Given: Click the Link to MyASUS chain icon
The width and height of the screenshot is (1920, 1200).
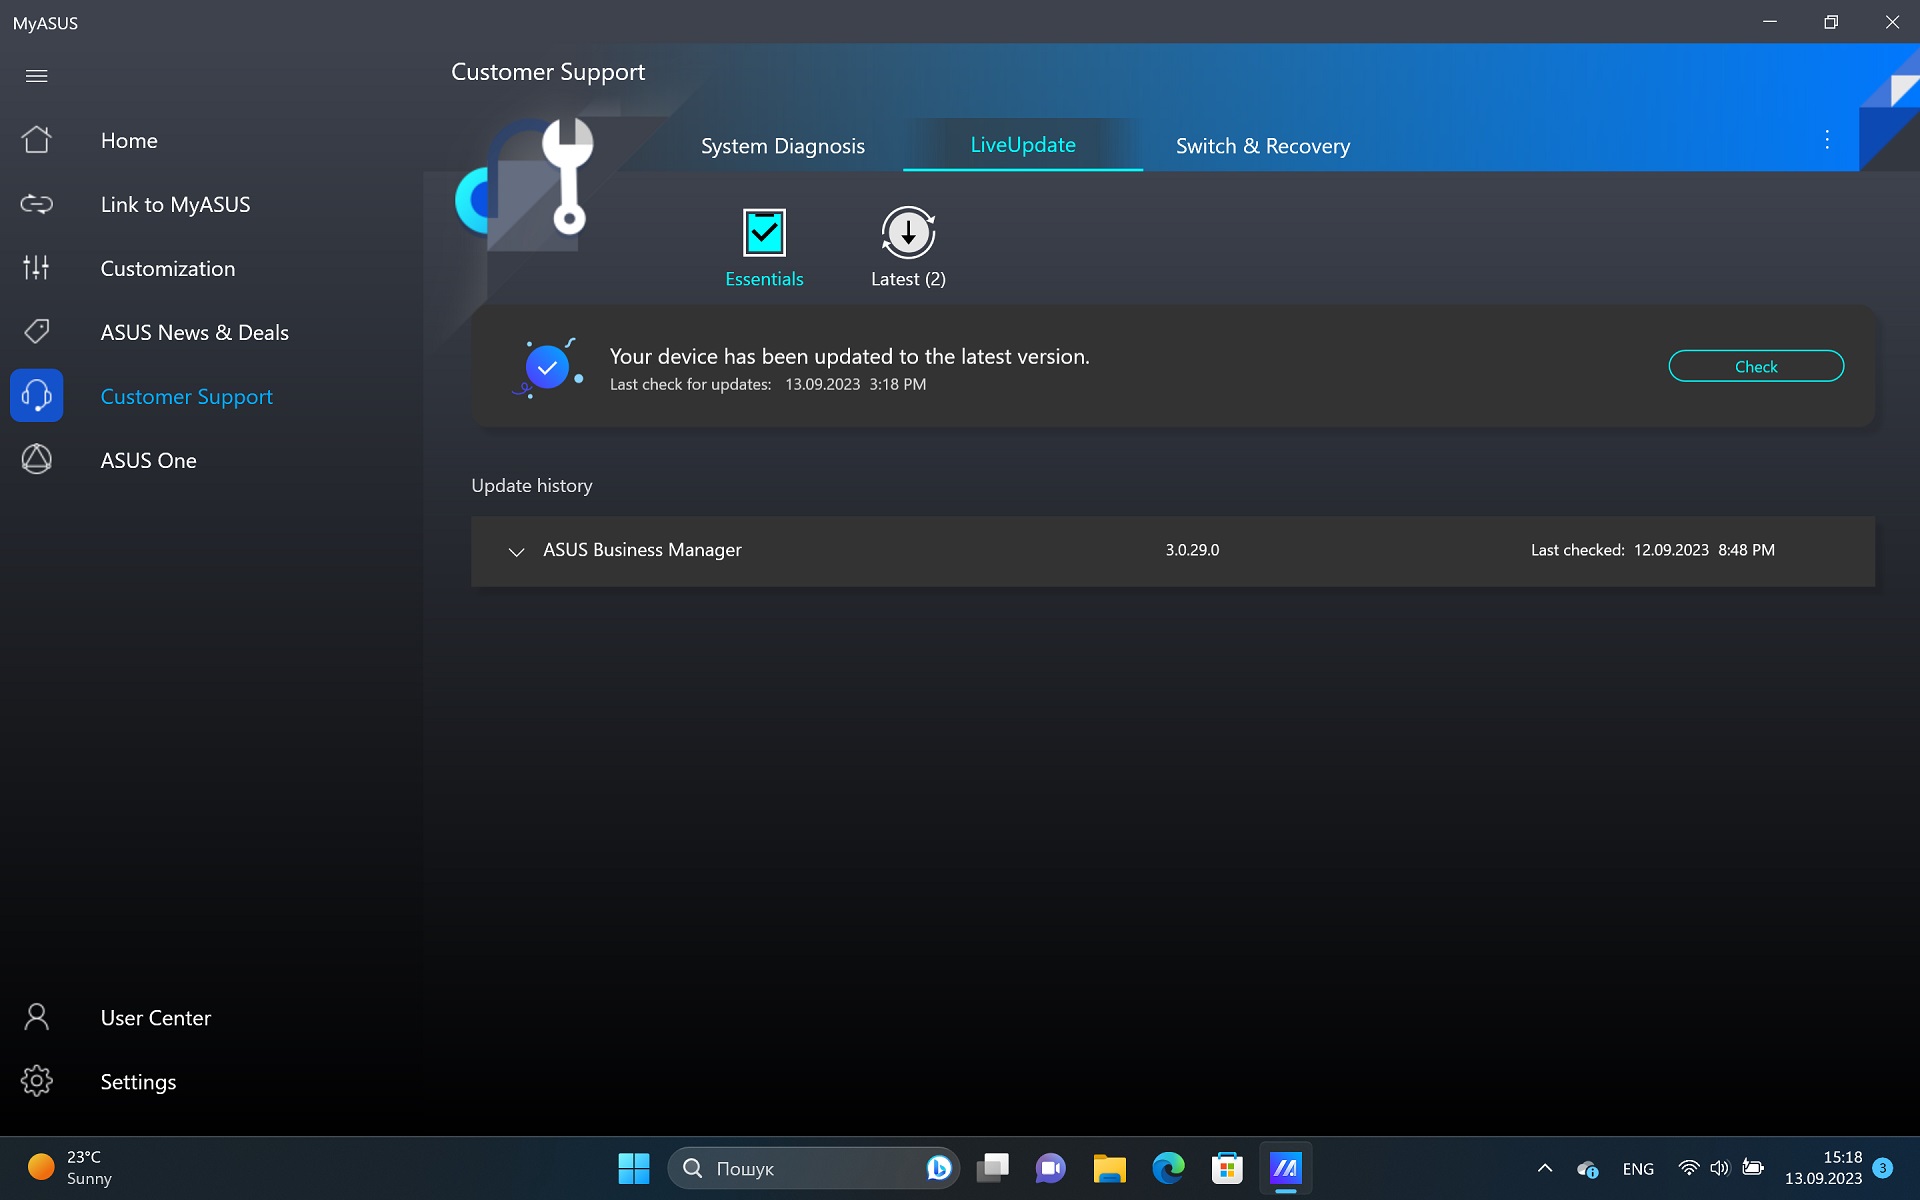Looking at the screenshot, I should [37, 204].
